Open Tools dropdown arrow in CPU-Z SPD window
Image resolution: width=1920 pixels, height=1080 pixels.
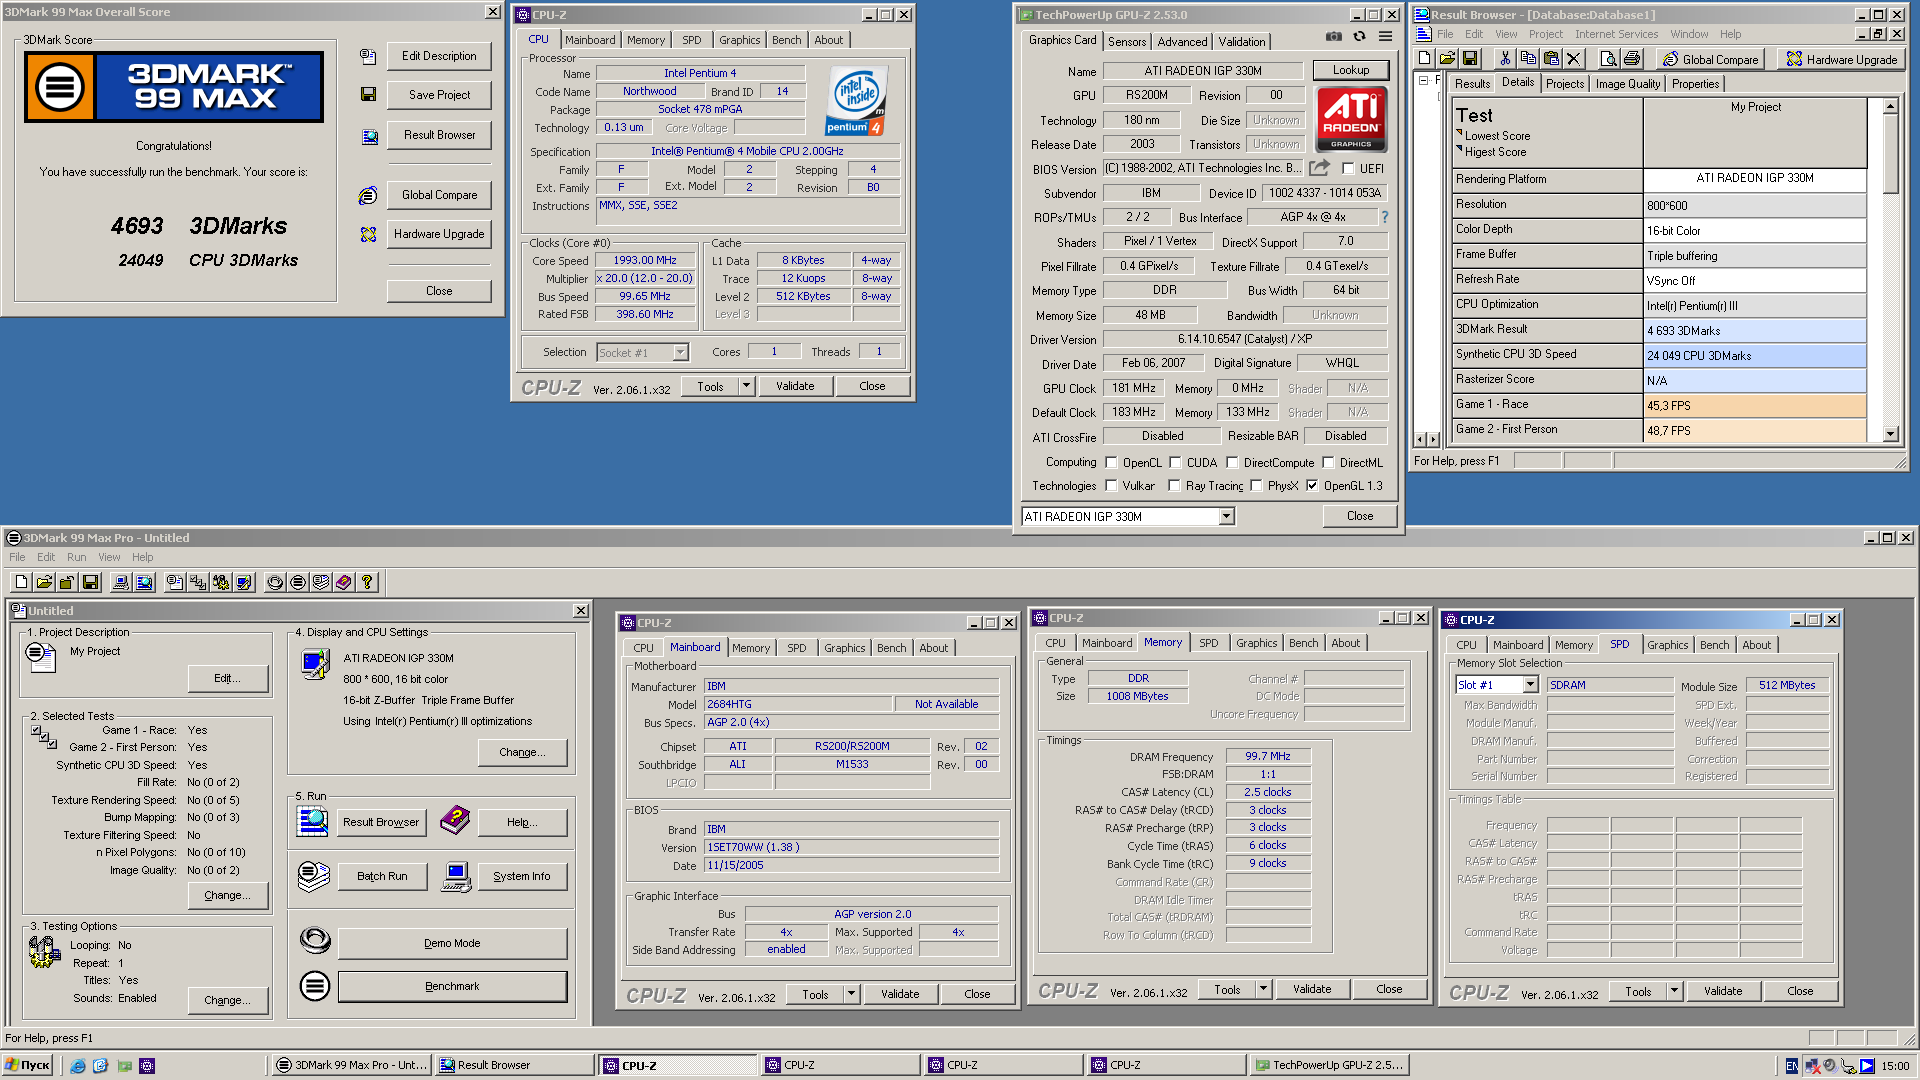[x=1674, y=991]
